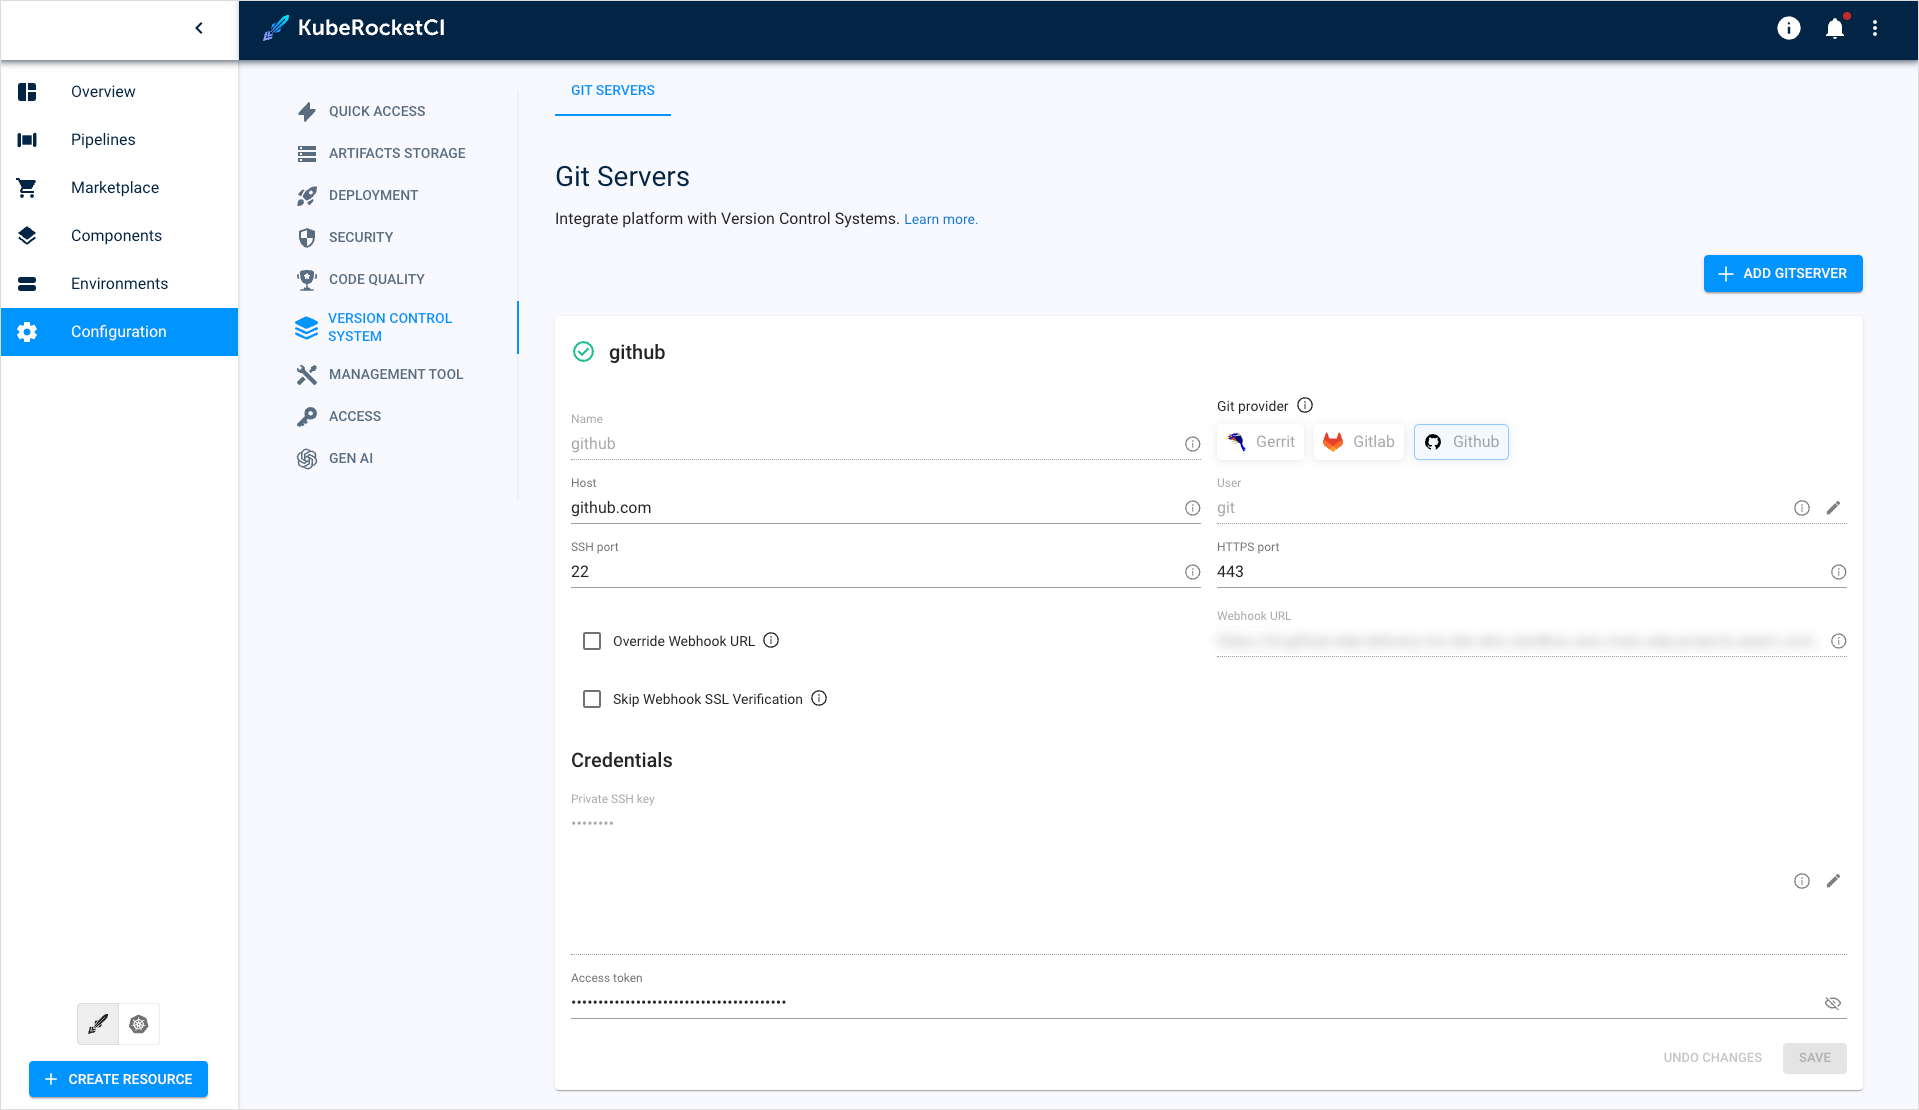Click the Name field info icon

click(1193, 444)
